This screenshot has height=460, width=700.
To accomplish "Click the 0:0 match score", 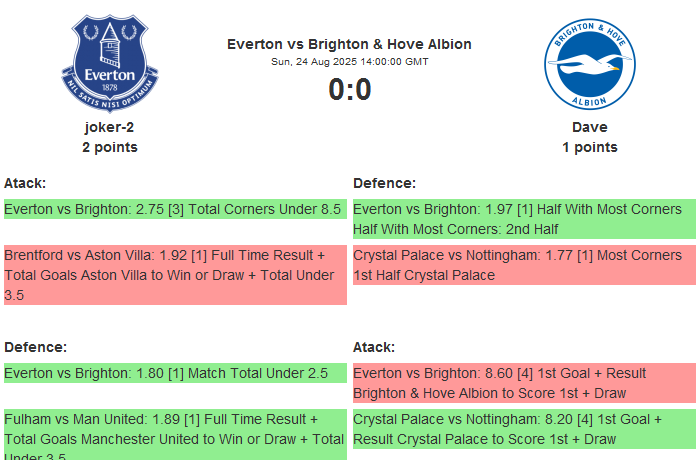I will 349,90.
